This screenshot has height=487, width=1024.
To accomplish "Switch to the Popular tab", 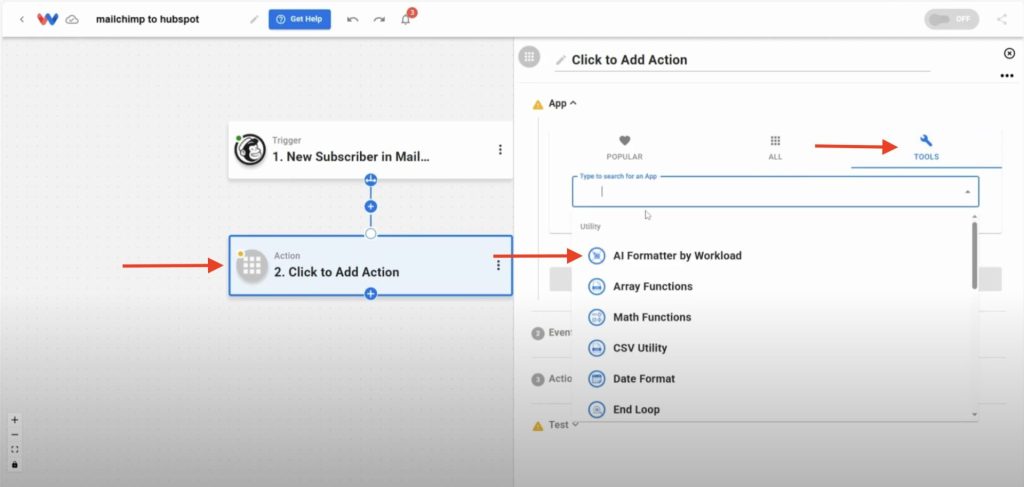I will pos(624,148).
